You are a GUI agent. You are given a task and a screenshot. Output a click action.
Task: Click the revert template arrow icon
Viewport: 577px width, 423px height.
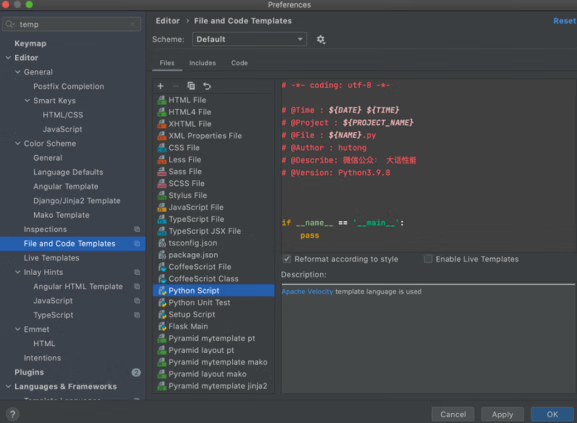pyautogui.click(x=207, y=86)
